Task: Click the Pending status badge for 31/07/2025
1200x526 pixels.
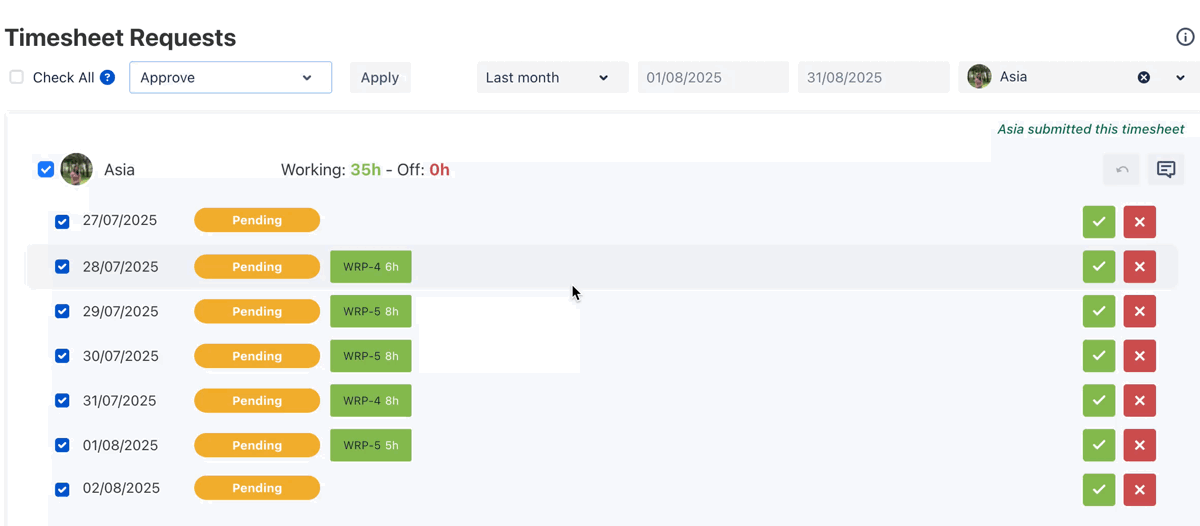Action: 257,401
